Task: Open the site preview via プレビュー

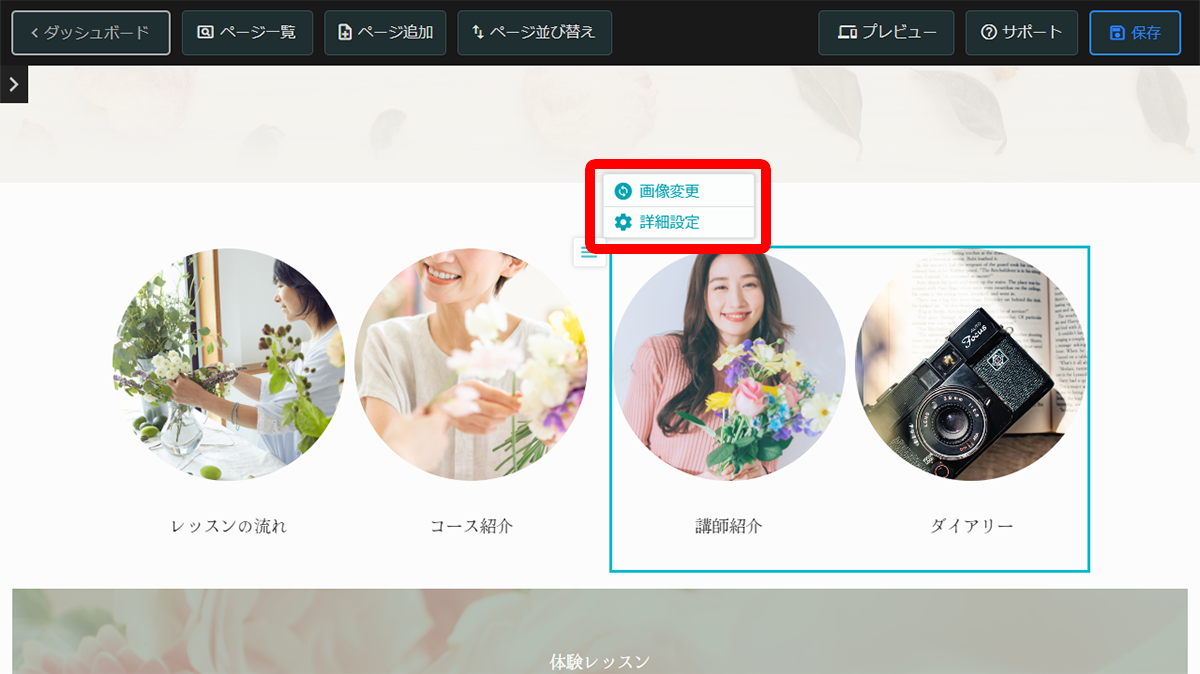Action: tap(886, 32)
